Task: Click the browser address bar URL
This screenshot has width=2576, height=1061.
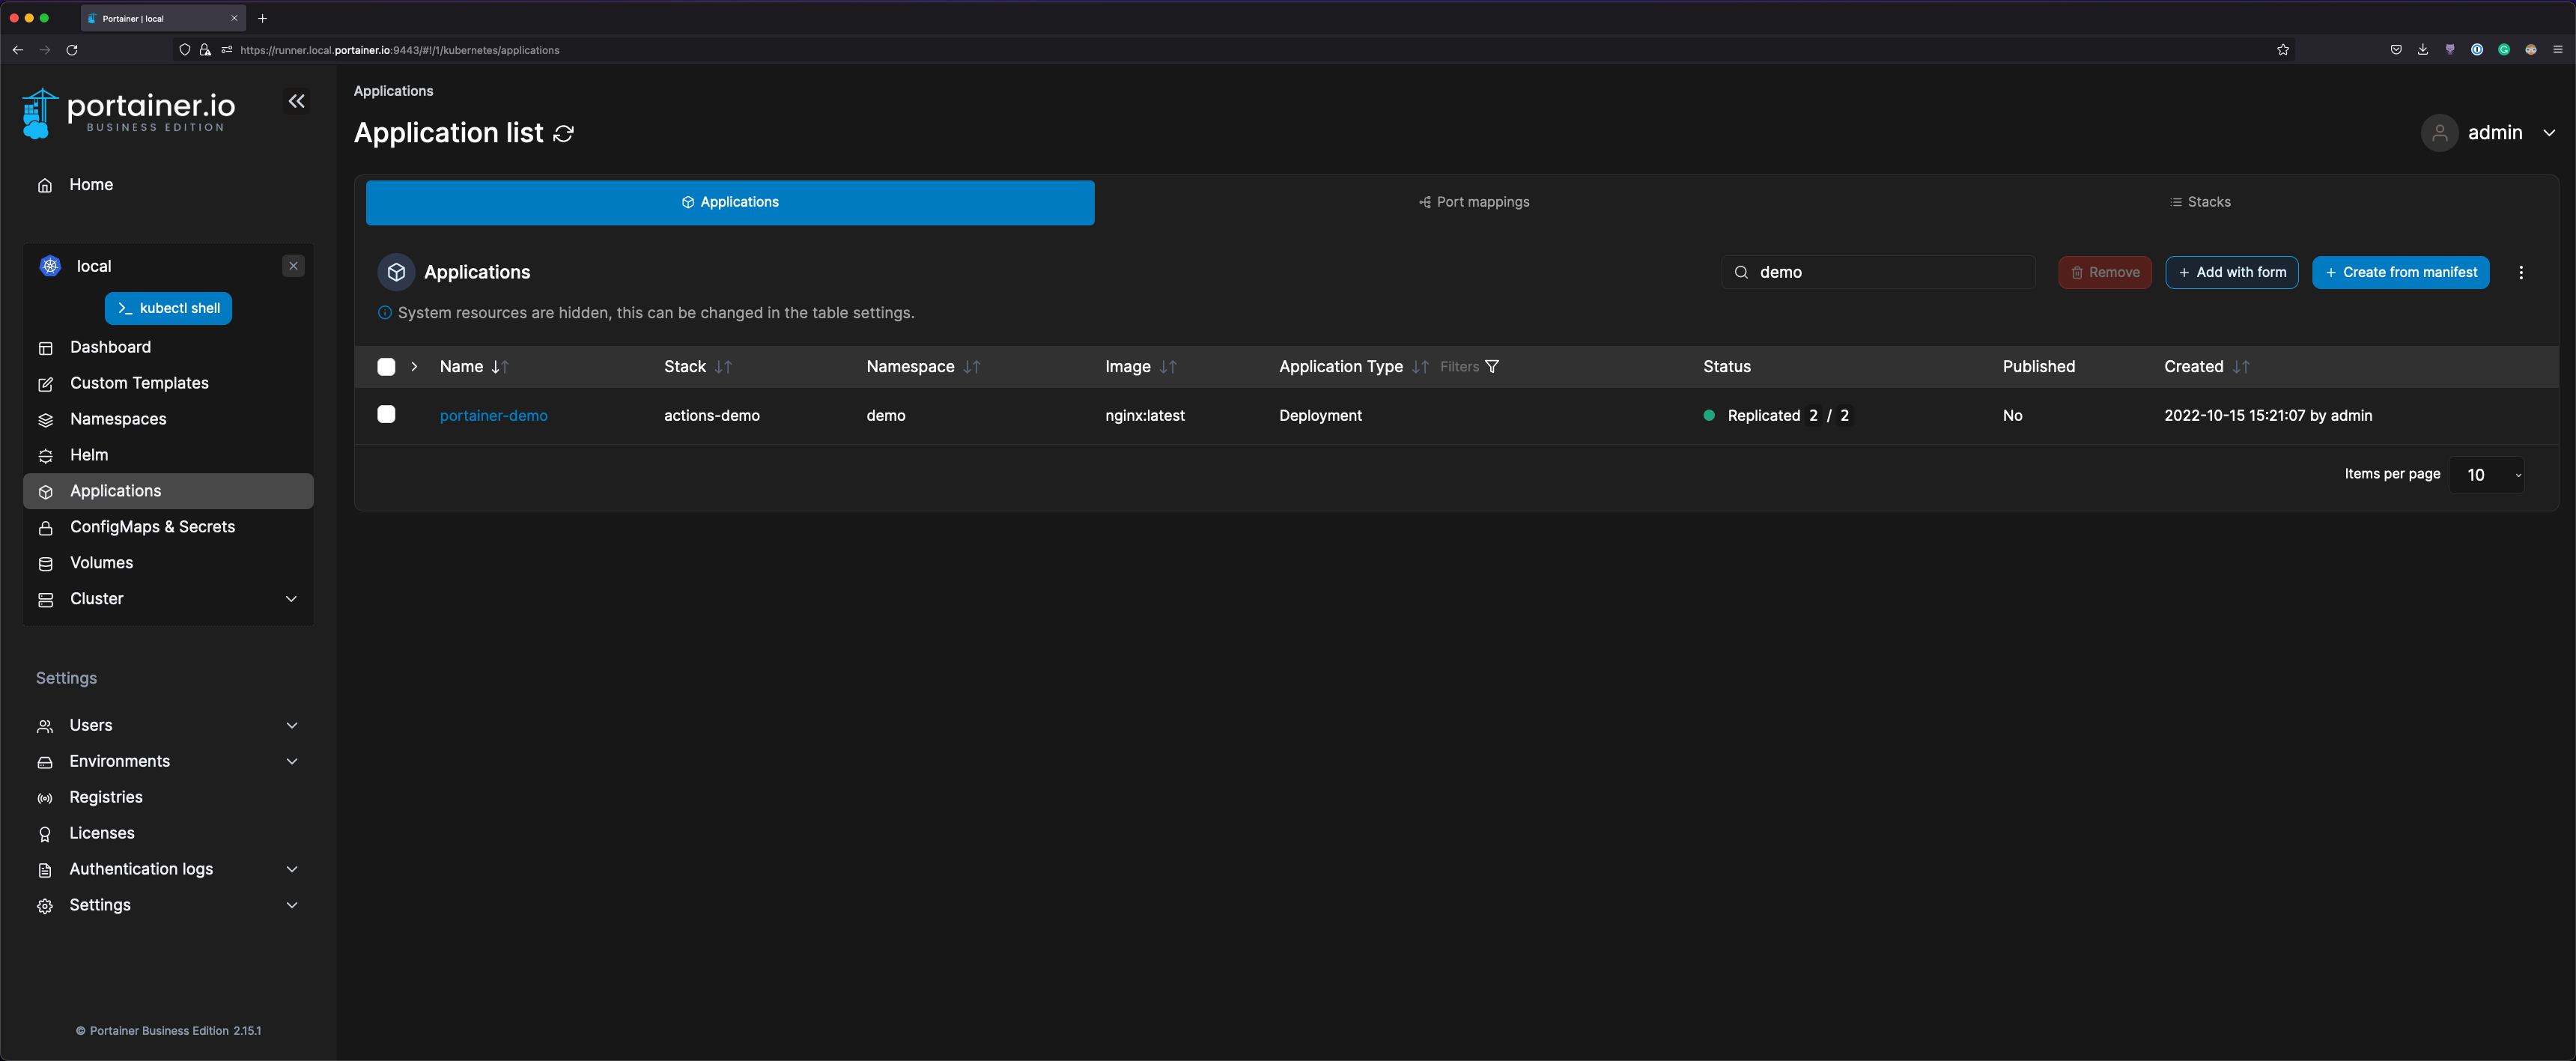Action: coord(400,50)
